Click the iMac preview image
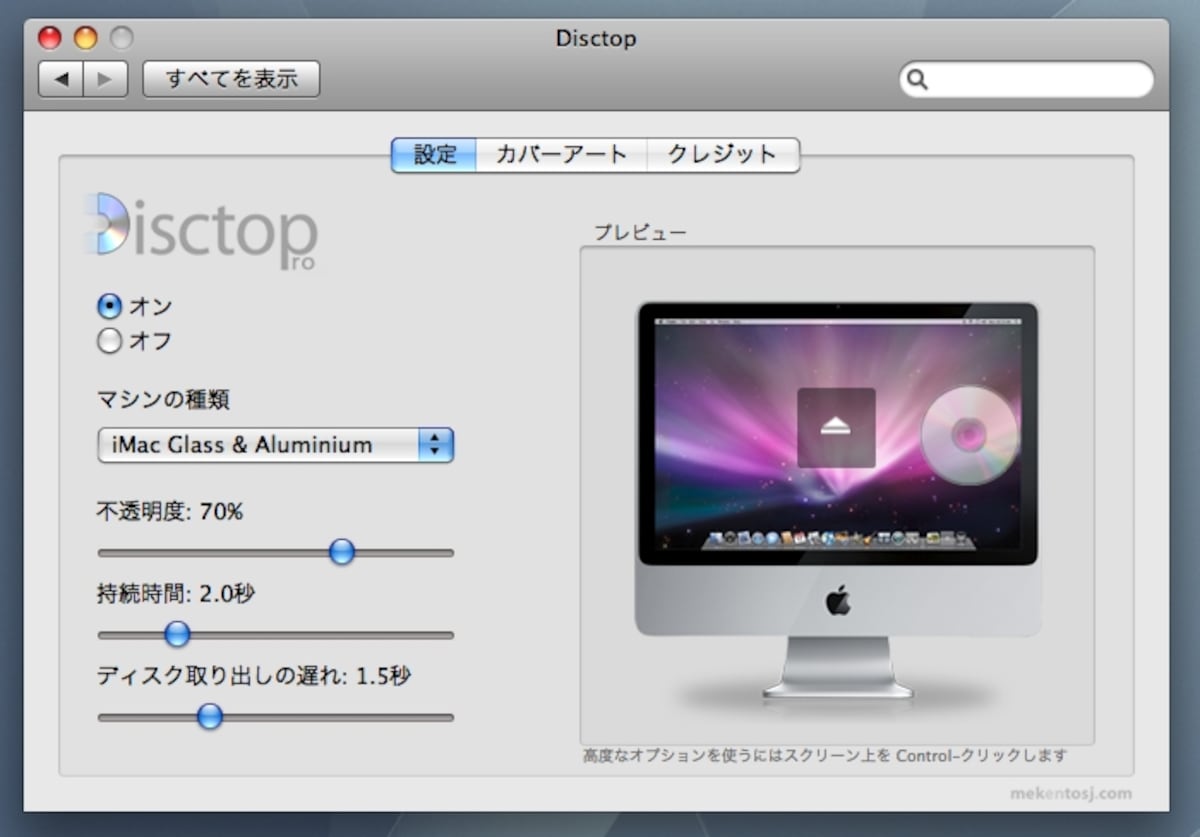This screenshot has width=1200, height=837. tap(838, 500)
